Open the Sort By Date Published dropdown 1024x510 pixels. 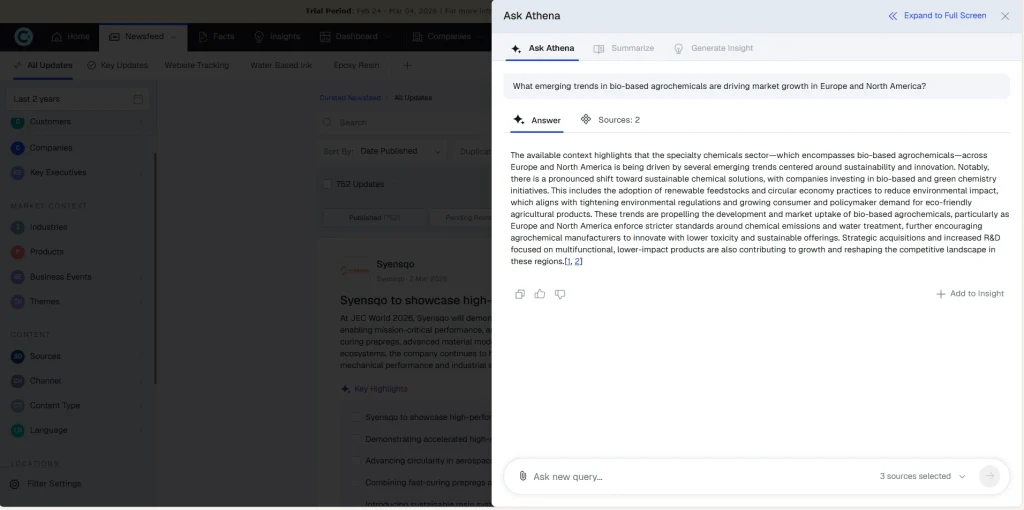383,151
